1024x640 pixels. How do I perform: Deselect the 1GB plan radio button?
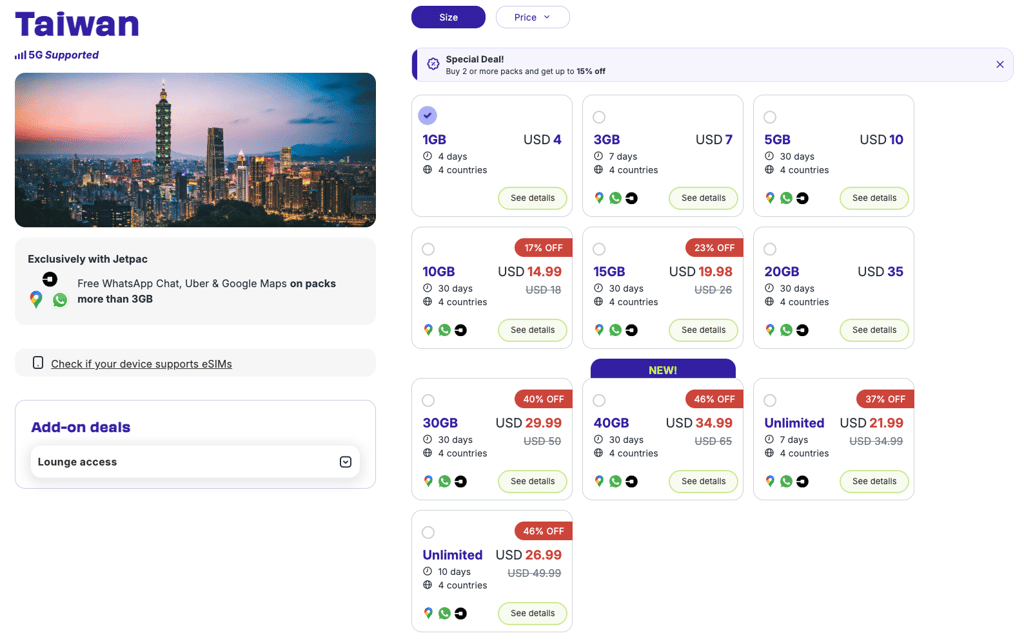coord(428,116)
